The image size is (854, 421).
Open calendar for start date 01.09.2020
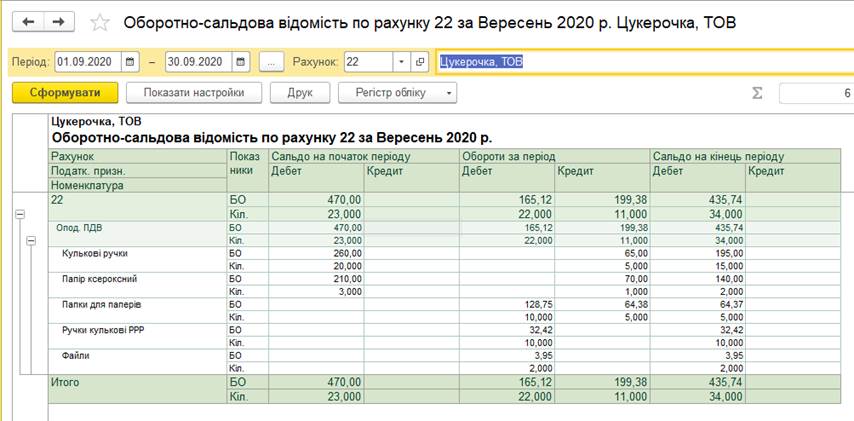(130, 62)
